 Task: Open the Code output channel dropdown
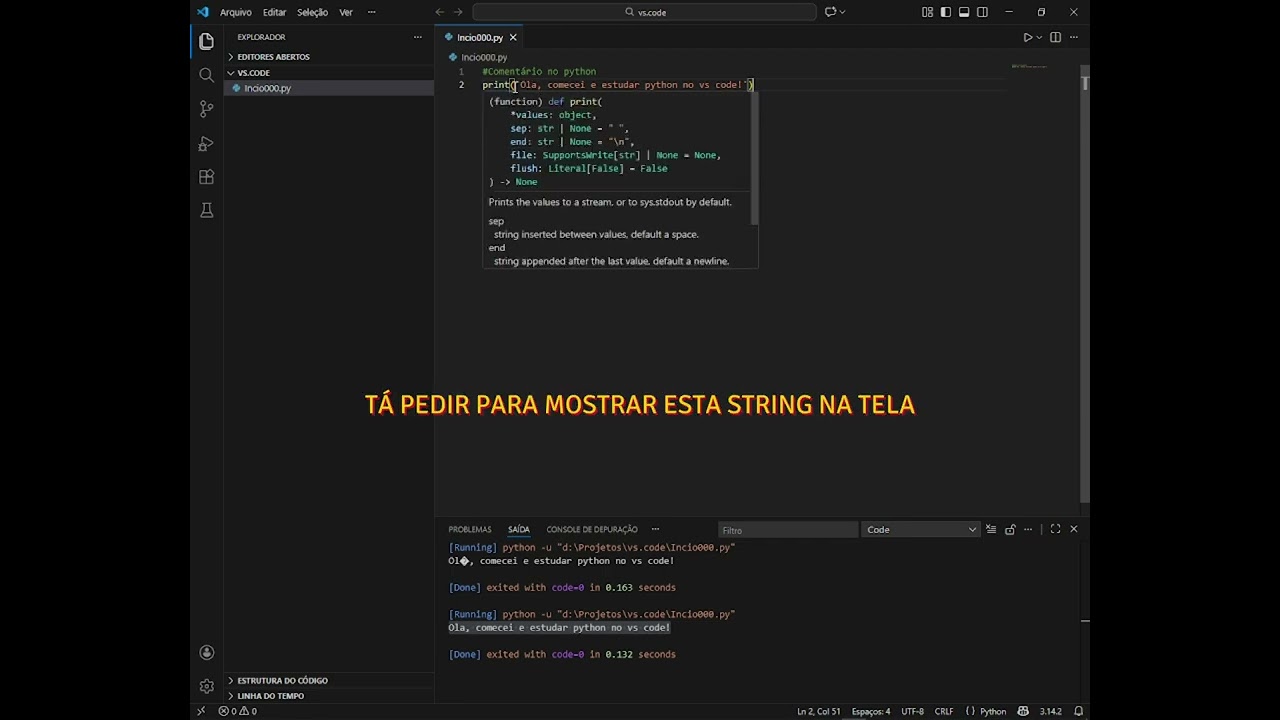tap(921, 529)
